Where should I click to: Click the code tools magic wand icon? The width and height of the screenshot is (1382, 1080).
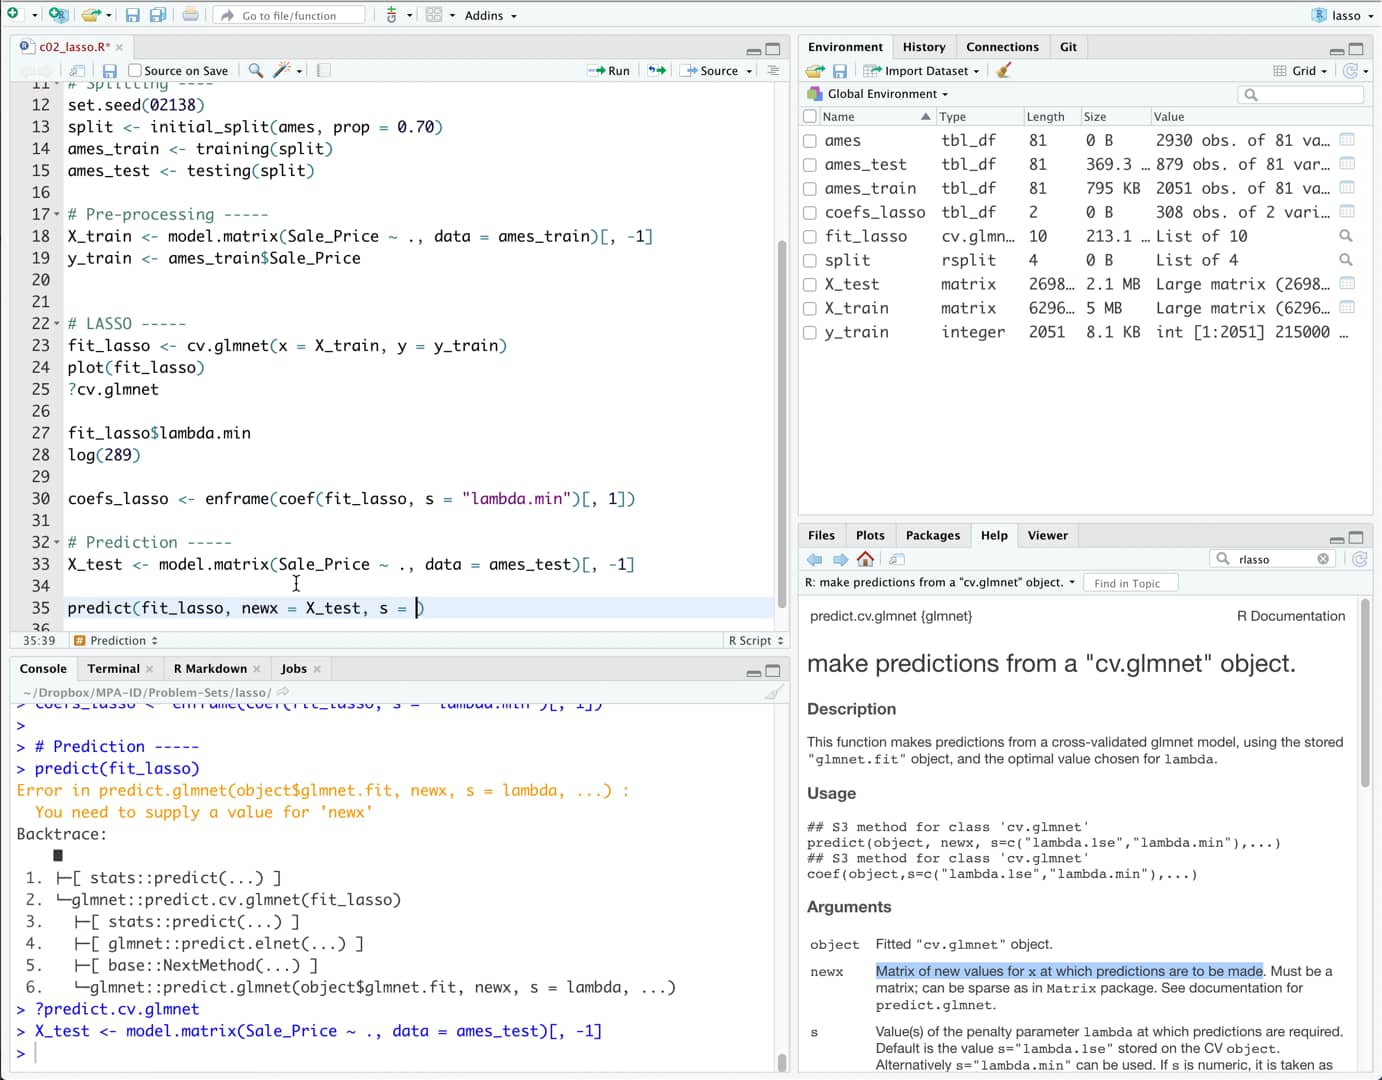(x=282, y=71)
